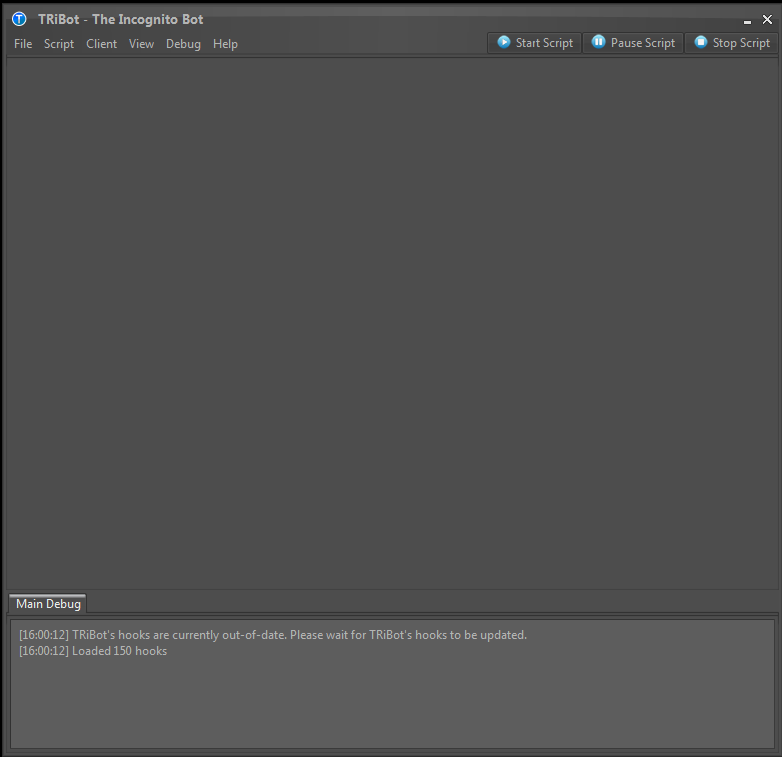Click the Start Script button
The width and height of the screenshot is (782, 757).
pos(534,43)
